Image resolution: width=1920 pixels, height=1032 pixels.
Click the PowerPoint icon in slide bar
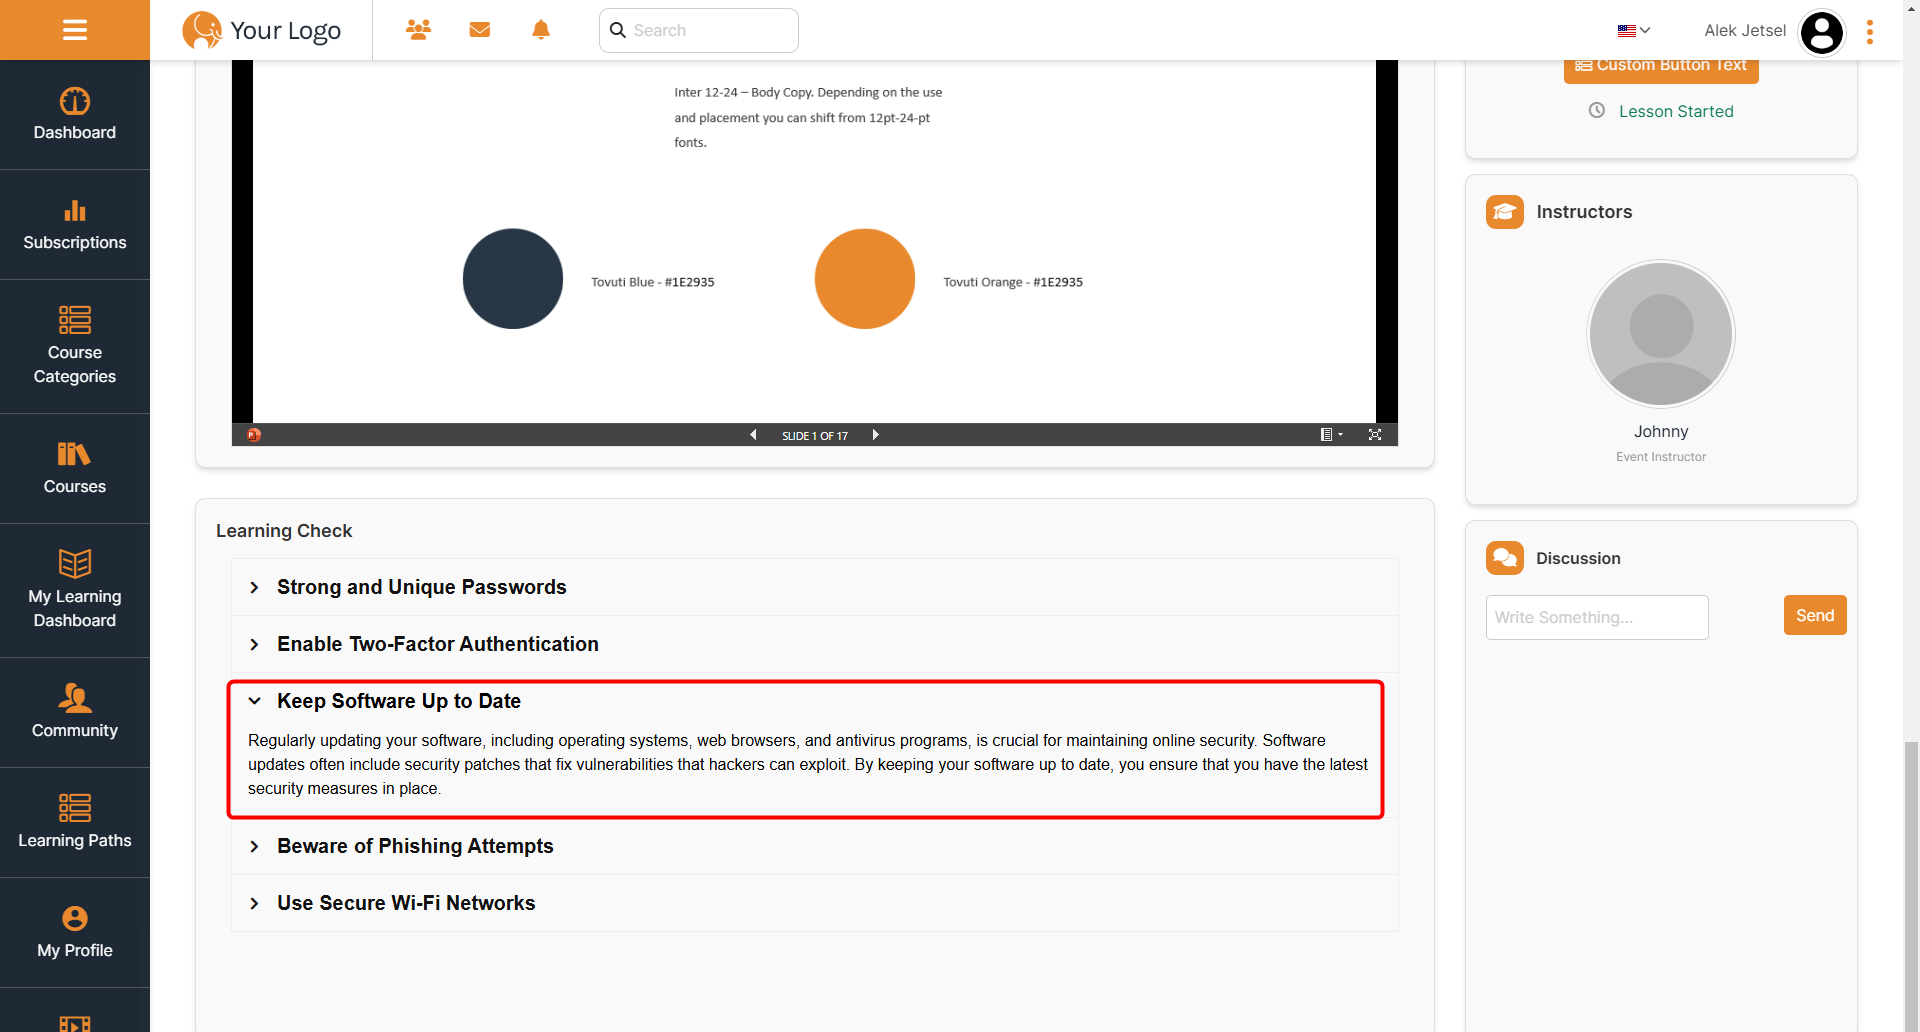254,435
